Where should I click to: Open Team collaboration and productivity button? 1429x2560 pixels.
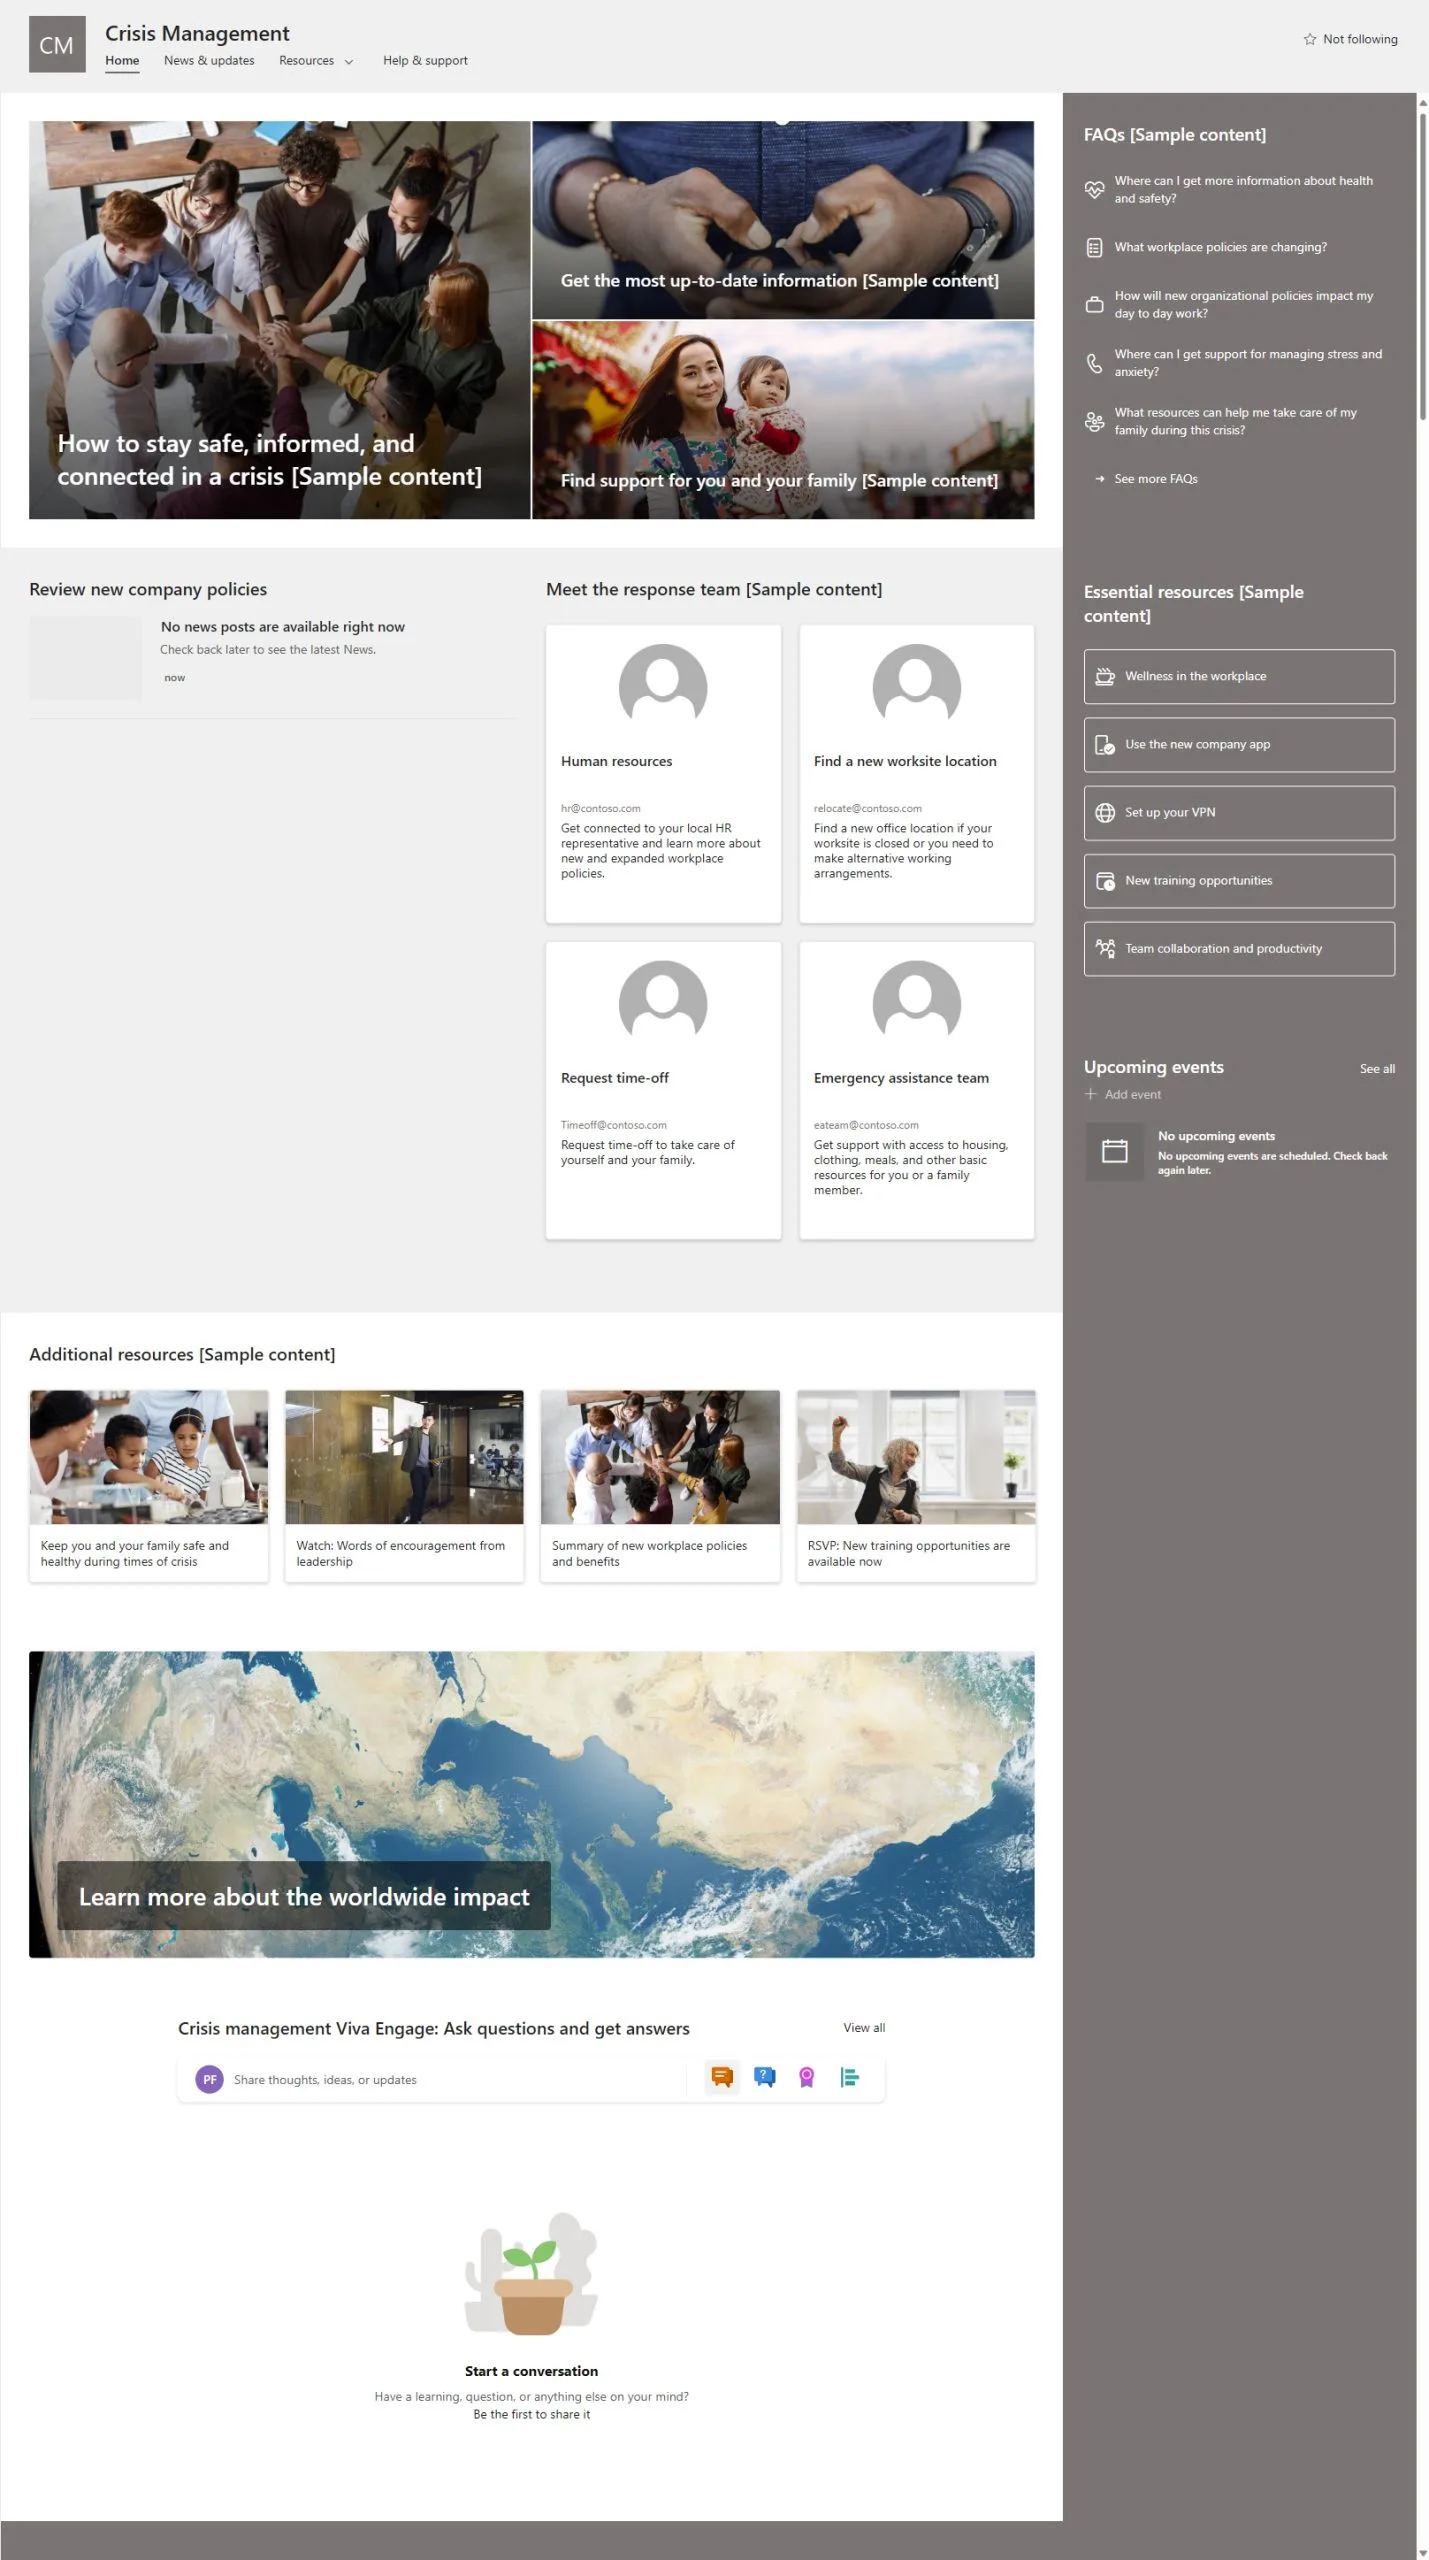coord(1239,949)
